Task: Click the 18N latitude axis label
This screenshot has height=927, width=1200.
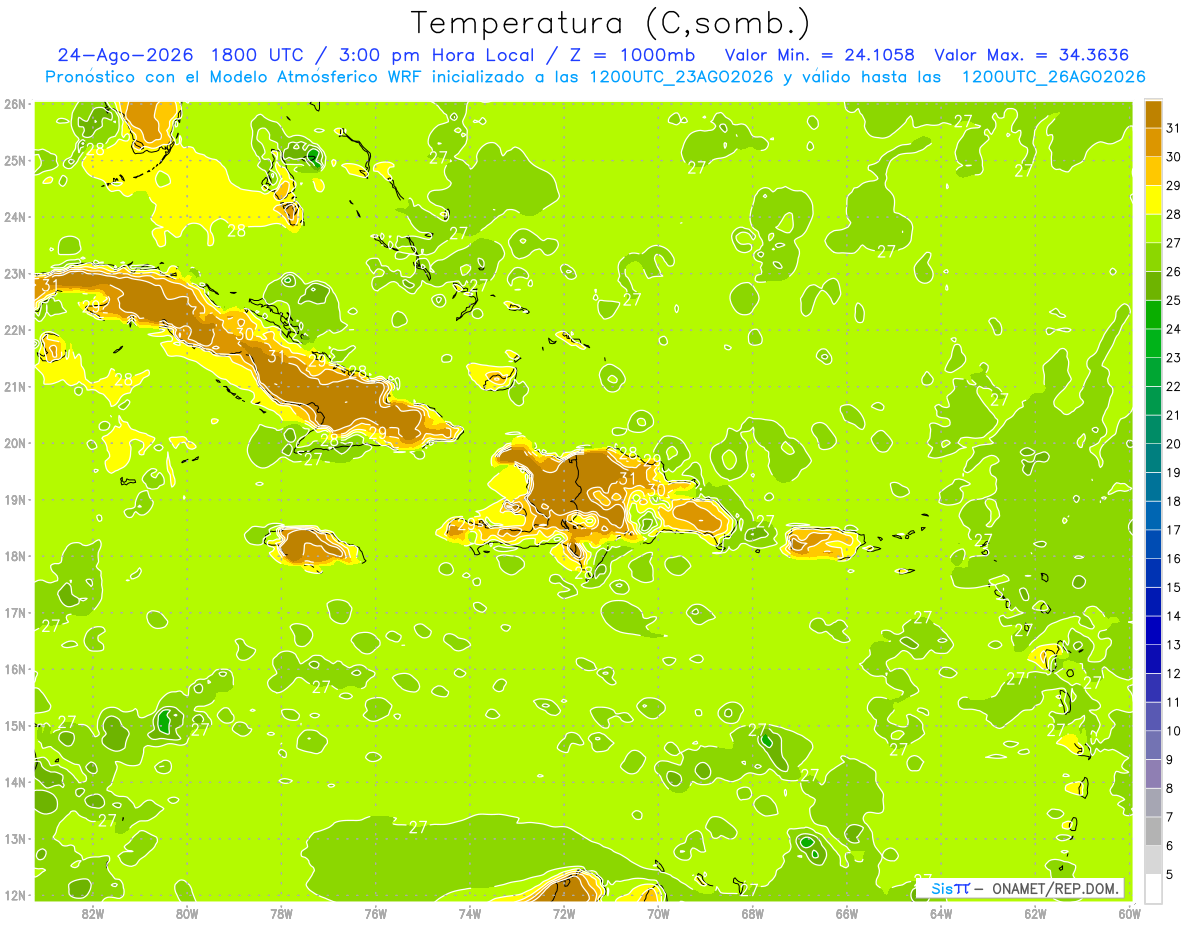Action: click(15, 556)
